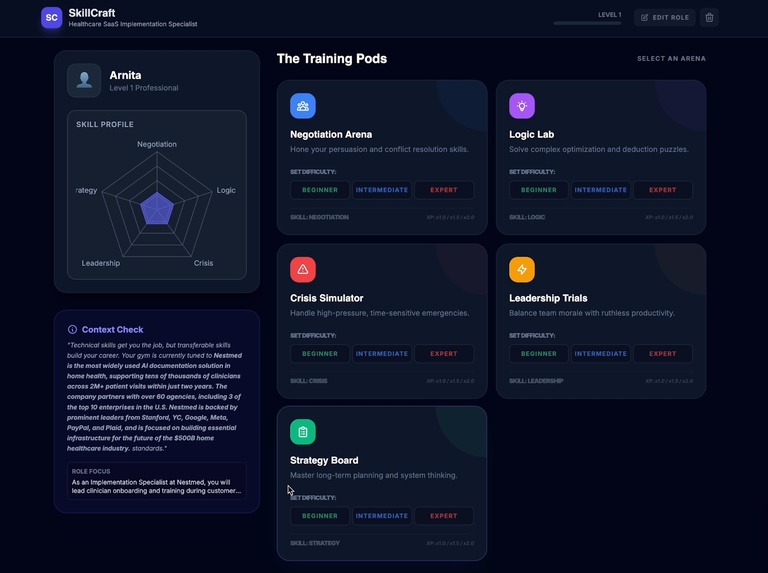The height and width of the screenshot is (573, 768).
Task: Set Negotiation Arena difficulty to Intermediate
Action: (382, 190)
